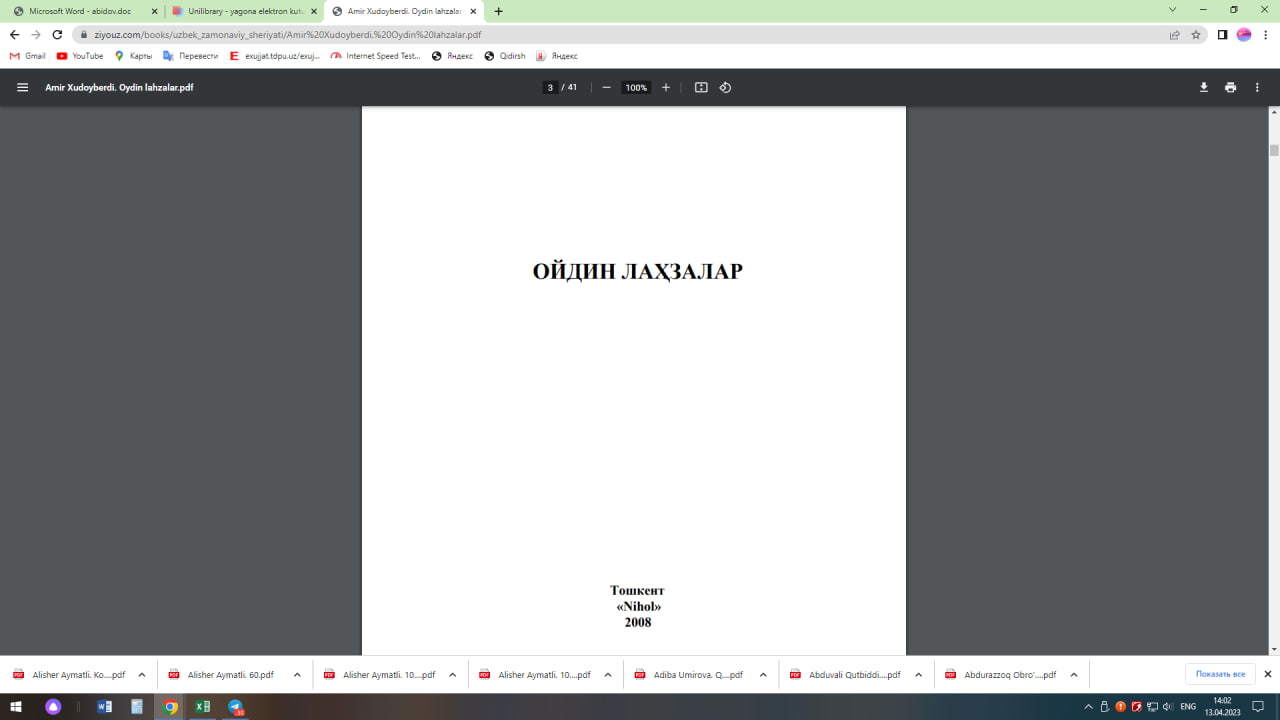Viewport: 1280px width, 720px height.
Task: Click the Fit to page icon
Action: (x=701, y=87)
